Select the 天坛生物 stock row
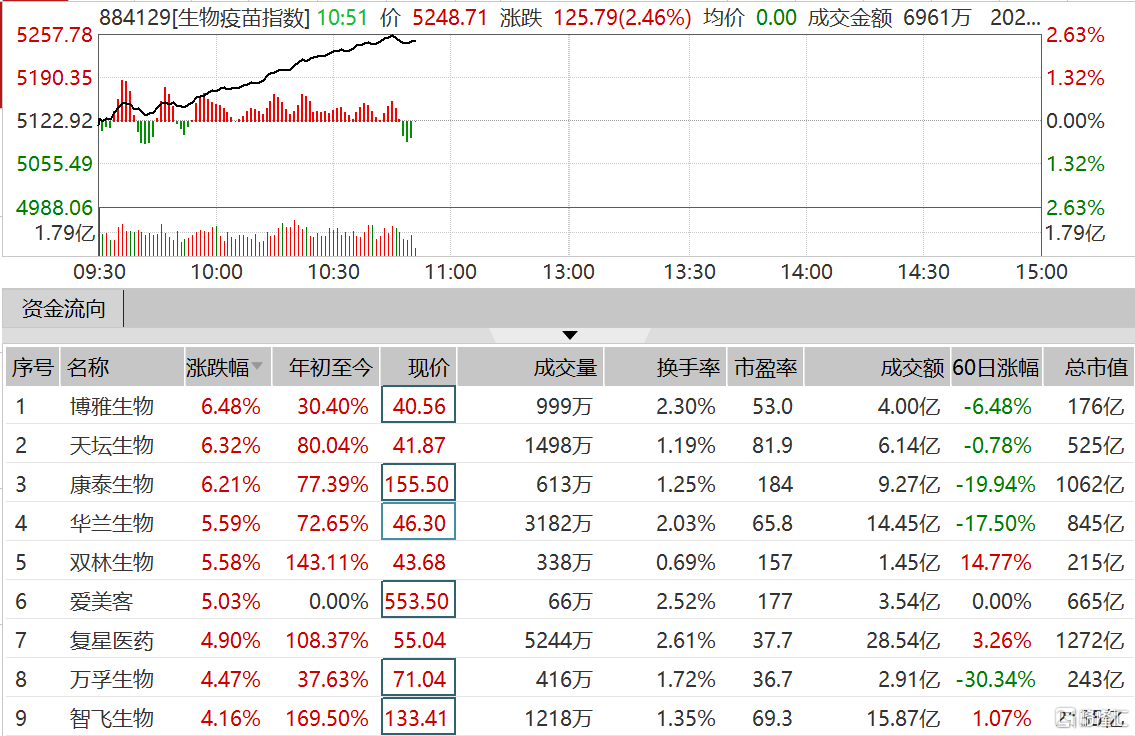Screen dimensions: 1135x736 coord(570,445)
